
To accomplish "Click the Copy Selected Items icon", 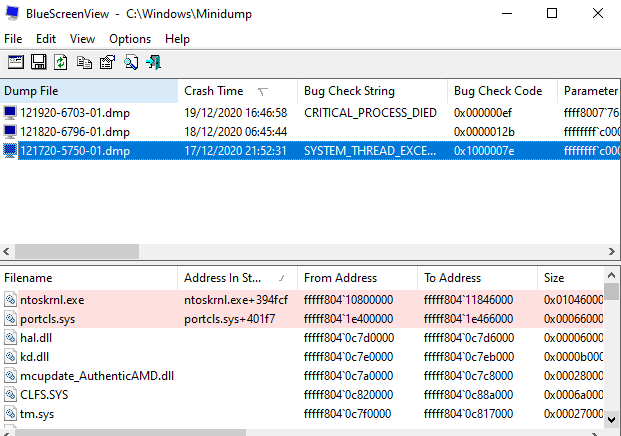I will tap(84, 63).
